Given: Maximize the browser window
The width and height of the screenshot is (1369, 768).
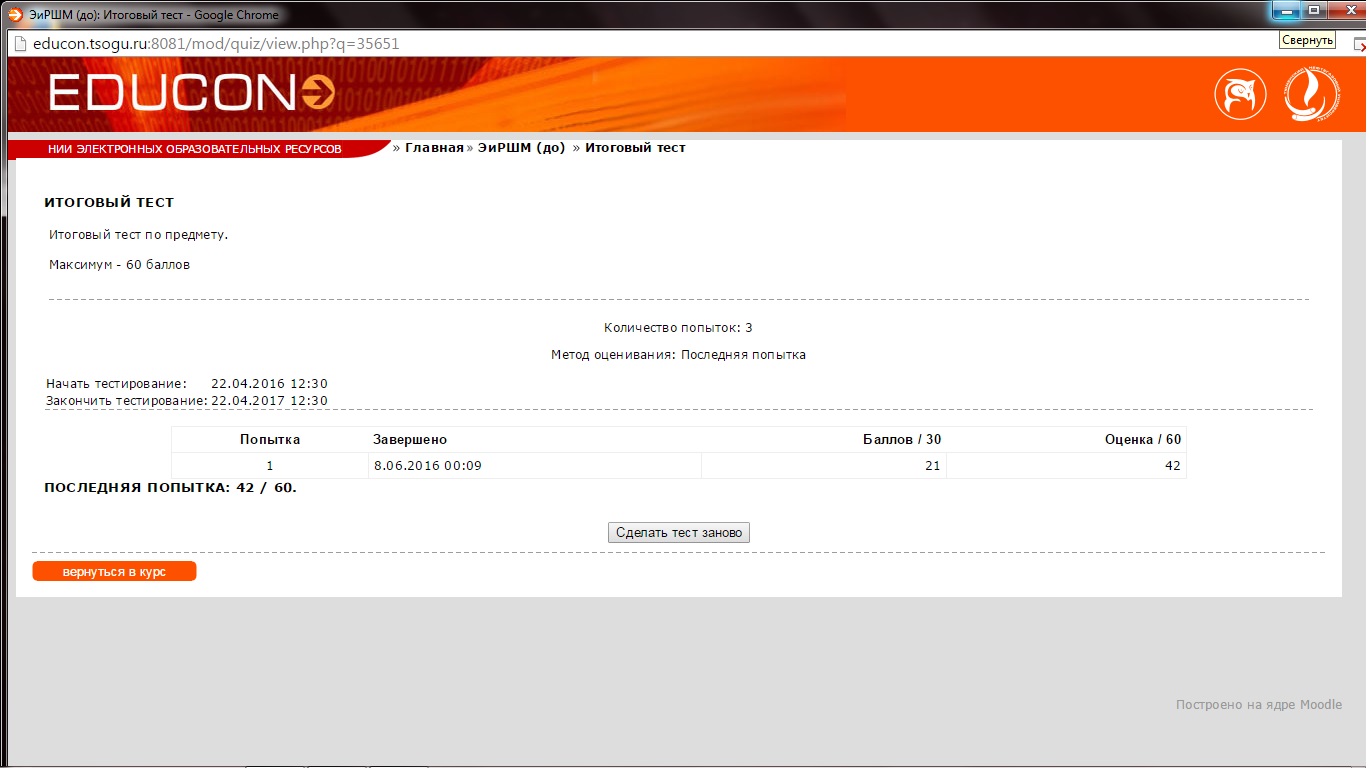Looking at the screenshot, I should pos(1314,11).
